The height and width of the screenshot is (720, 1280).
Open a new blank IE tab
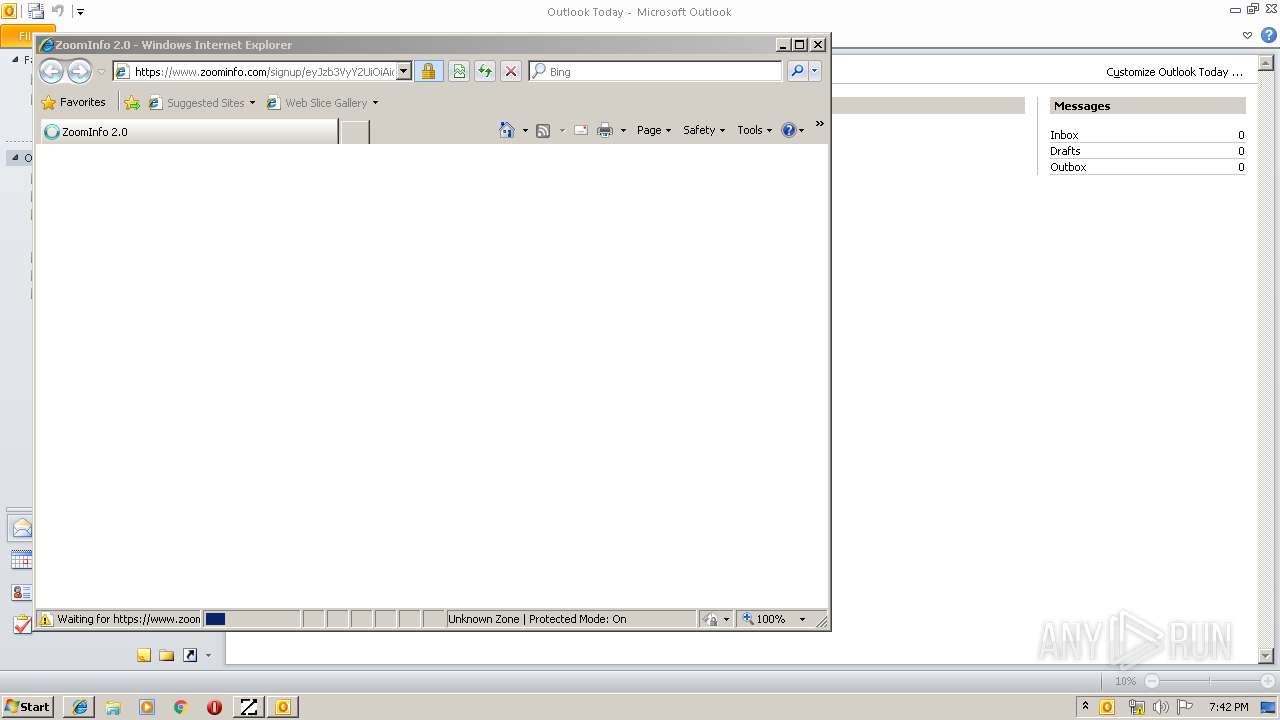tap(355, 131)
